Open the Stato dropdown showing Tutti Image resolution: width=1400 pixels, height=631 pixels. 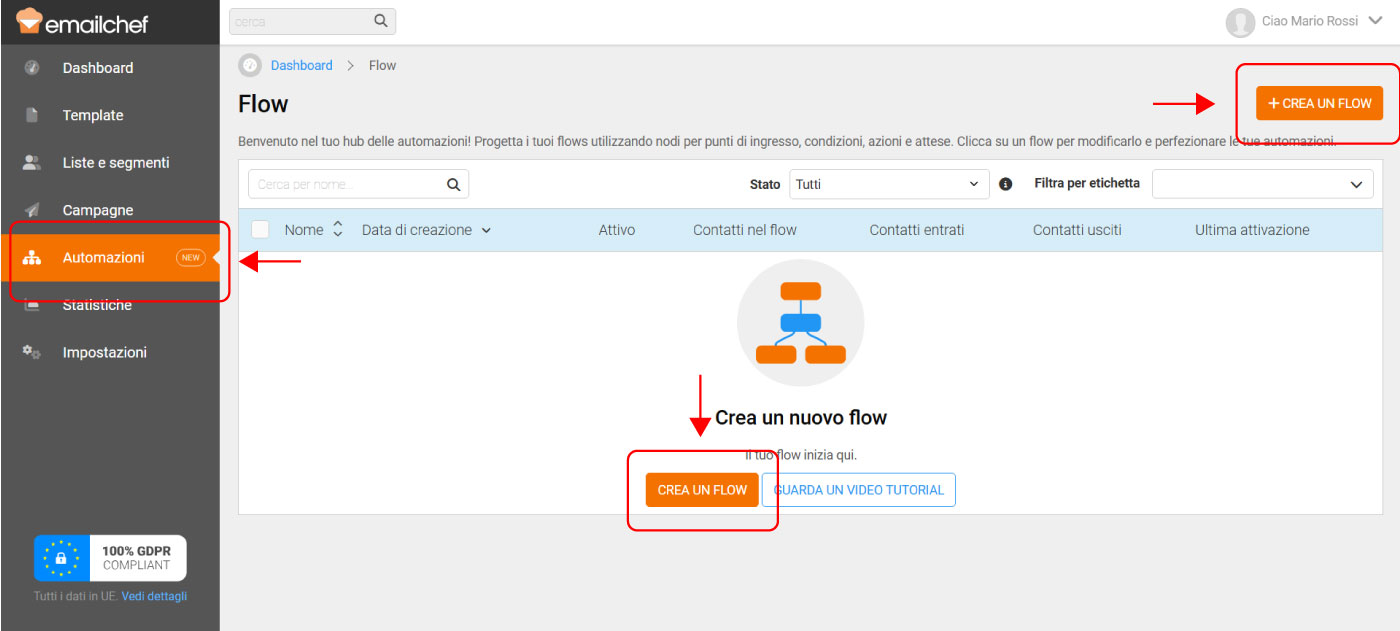tap(888, 184)
